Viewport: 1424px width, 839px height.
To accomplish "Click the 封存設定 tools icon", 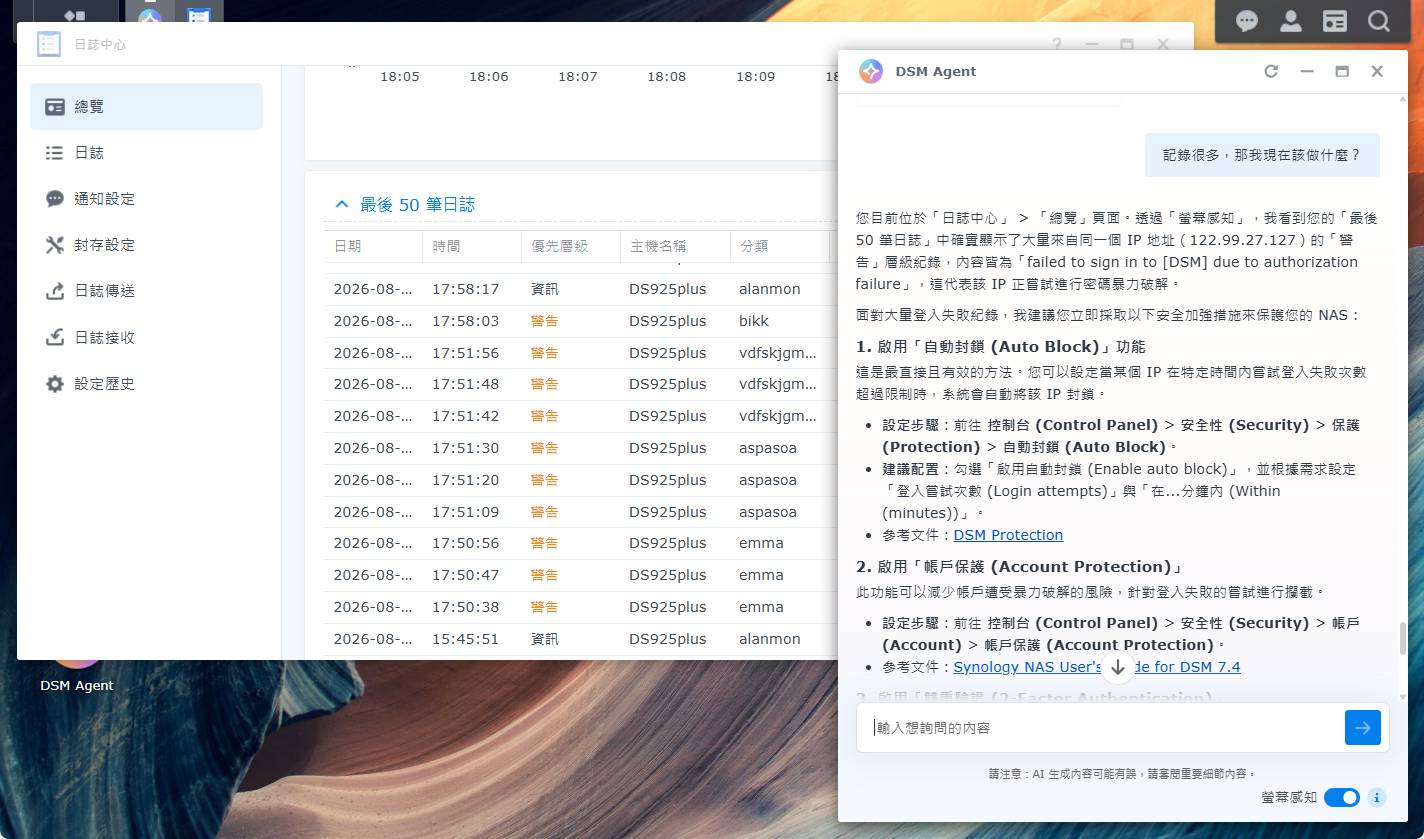I will [x=55, y=245].
